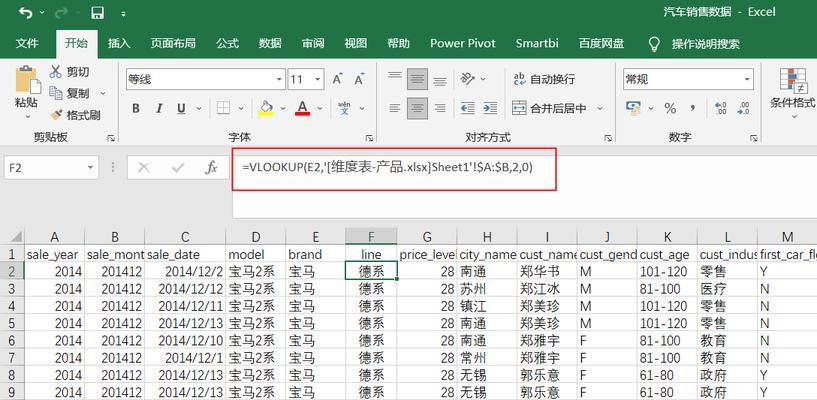Click 合并后居中 merge and center
This screenshot has height=400, width=817.
coord(550,108)
